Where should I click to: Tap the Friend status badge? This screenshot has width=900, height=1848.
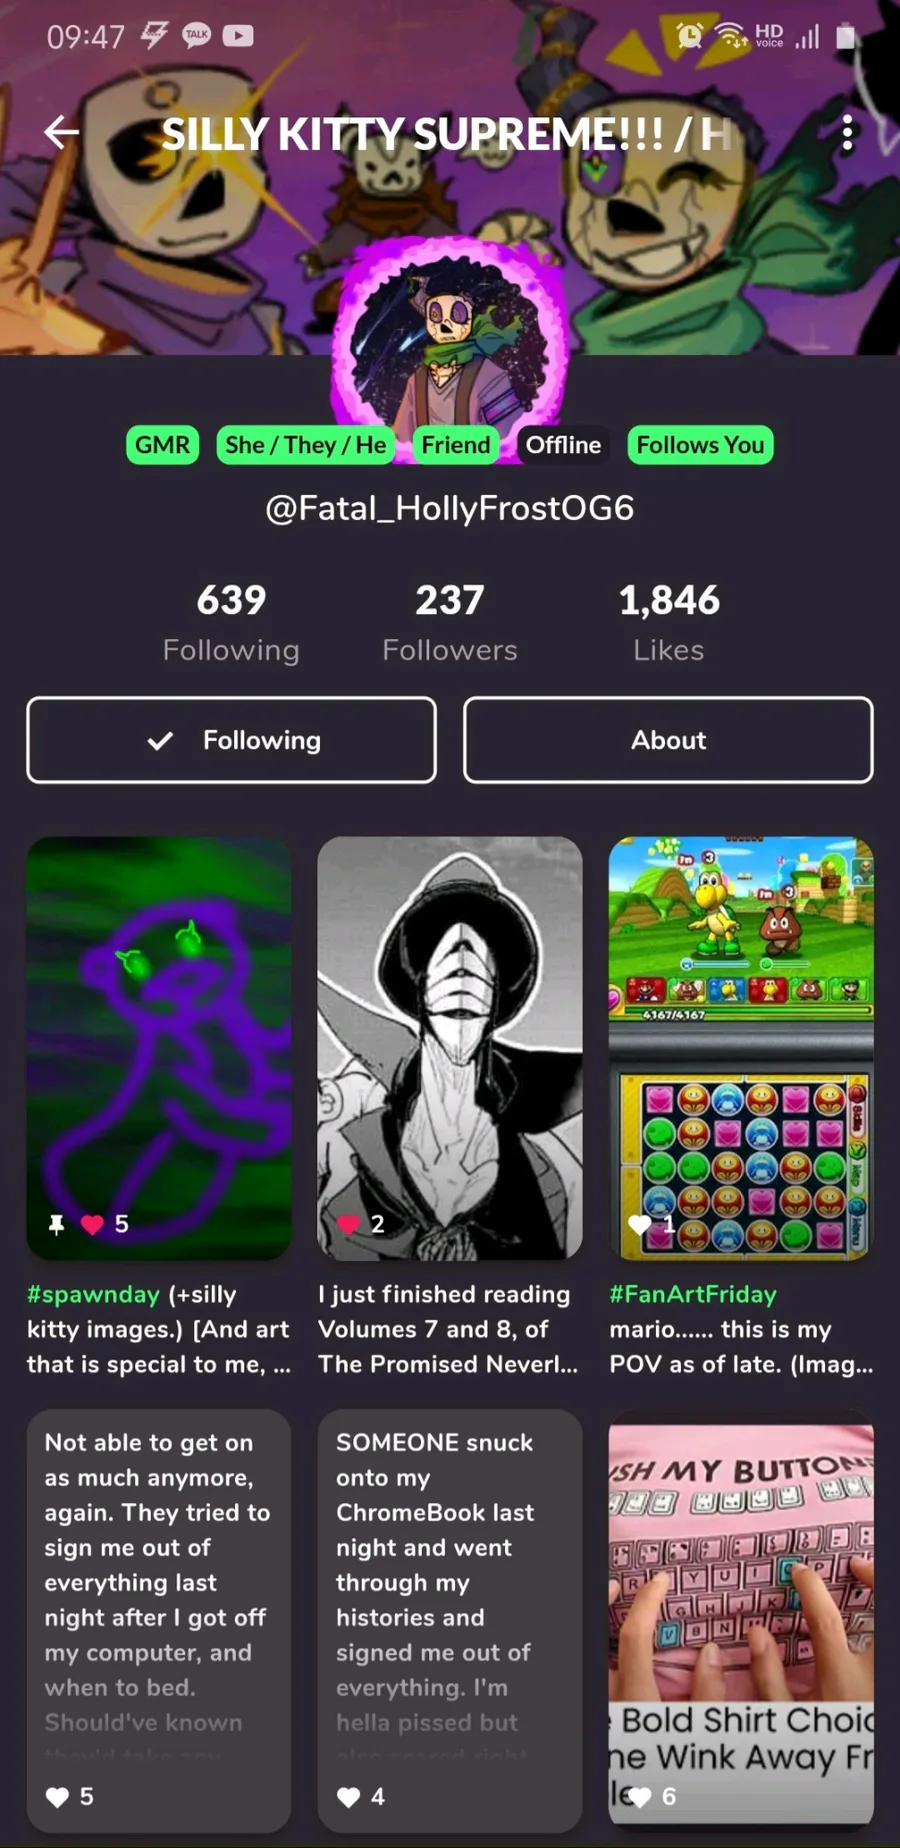pyautogui.click(x=456, y=445)
